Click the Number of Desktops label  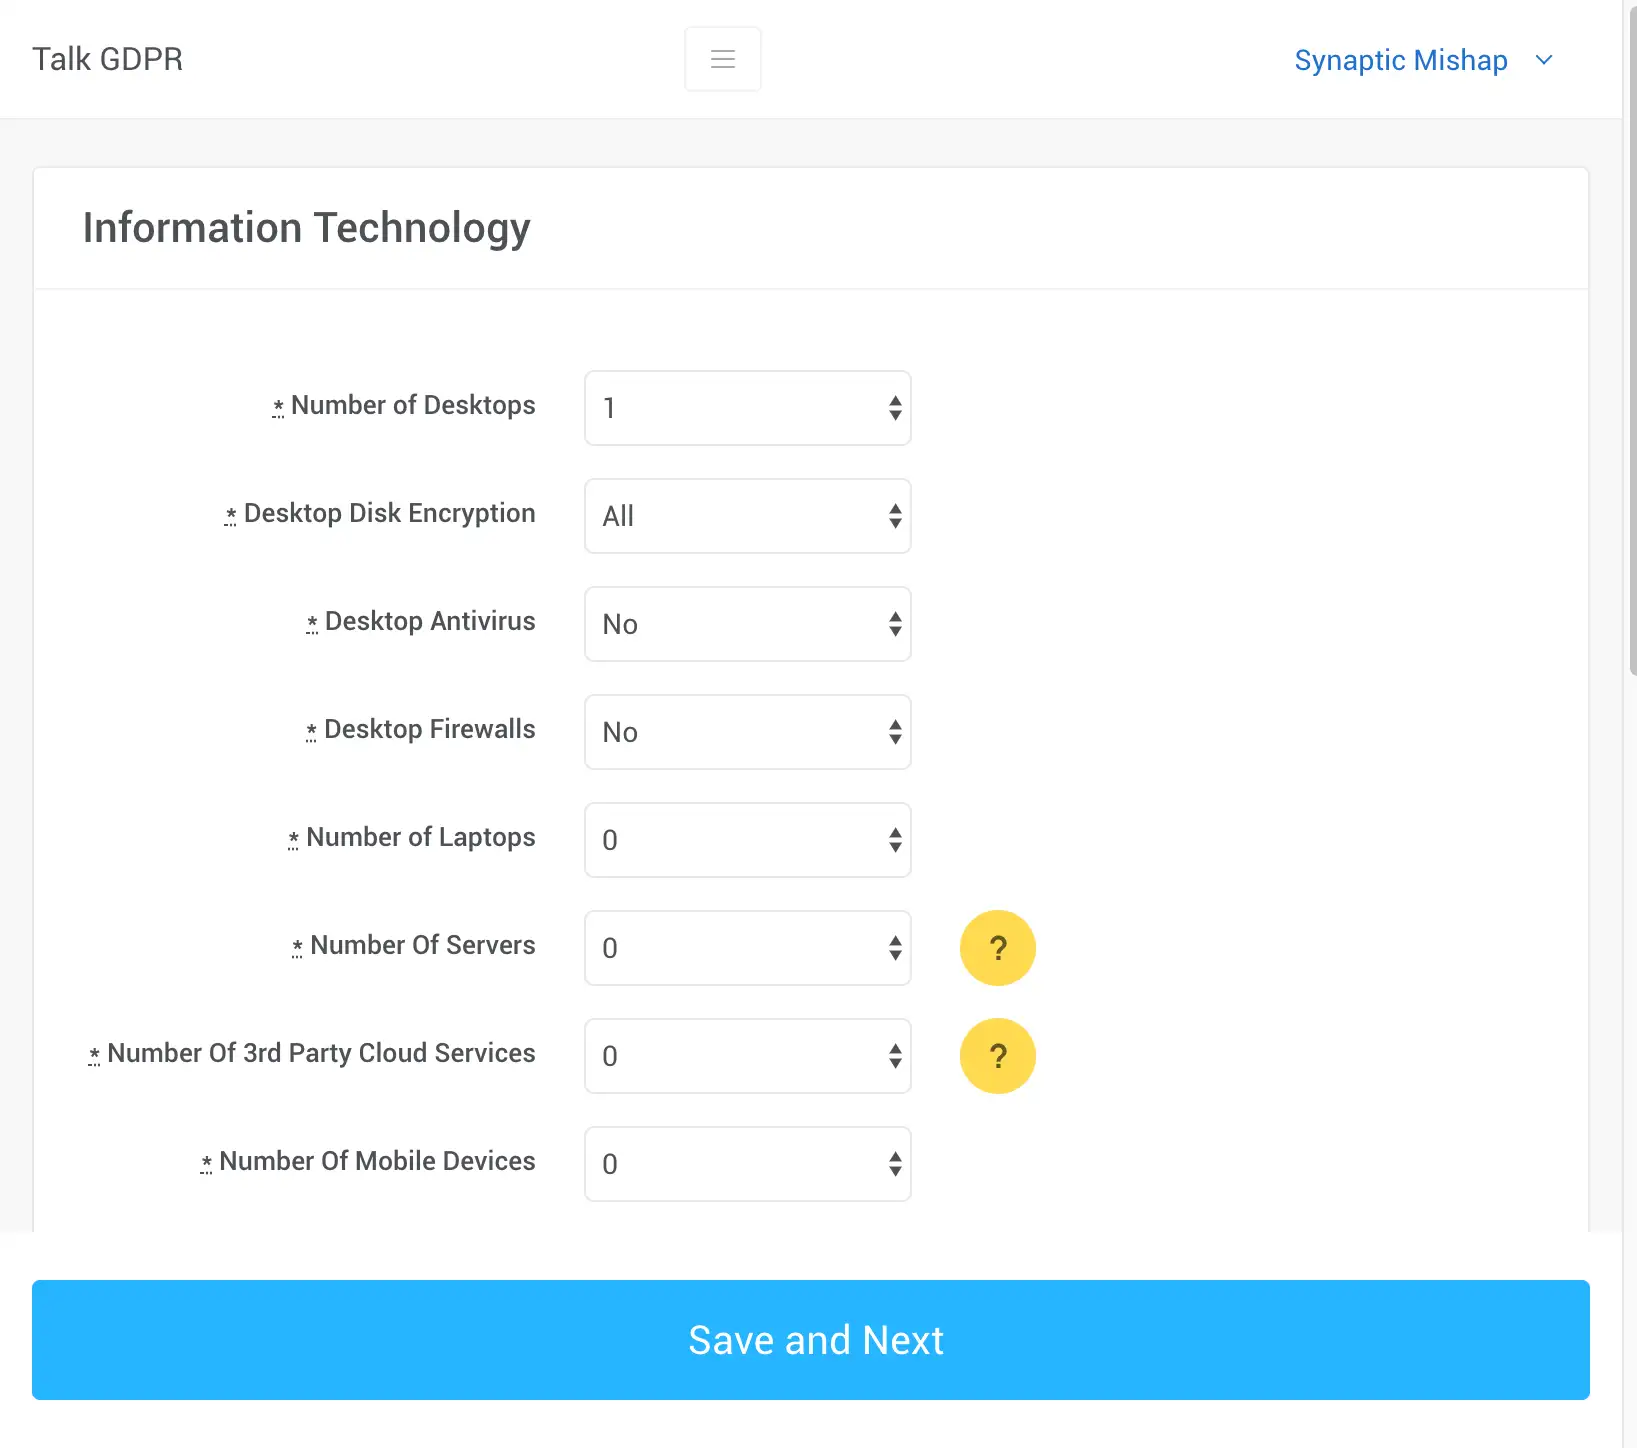coord(412,405)
